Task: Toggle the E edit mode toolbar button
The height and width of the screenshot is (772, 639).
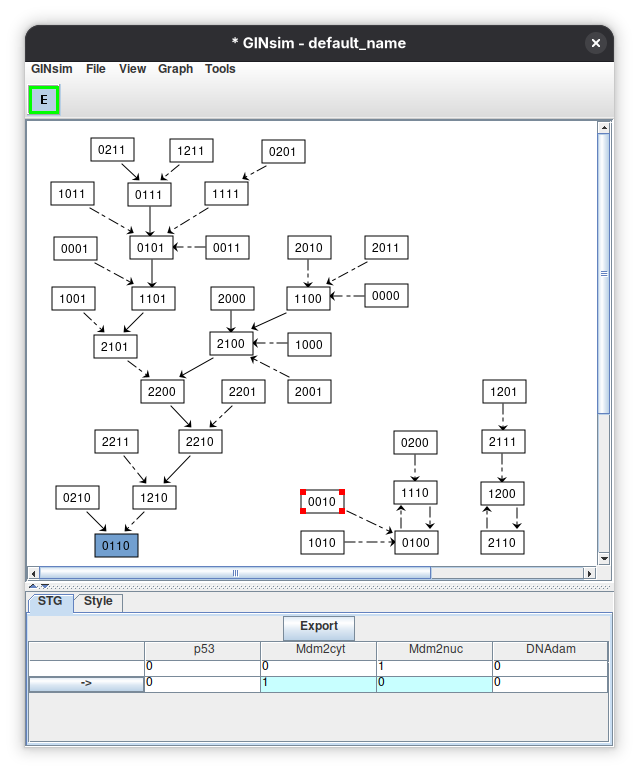Action: [x=44, y=99]
